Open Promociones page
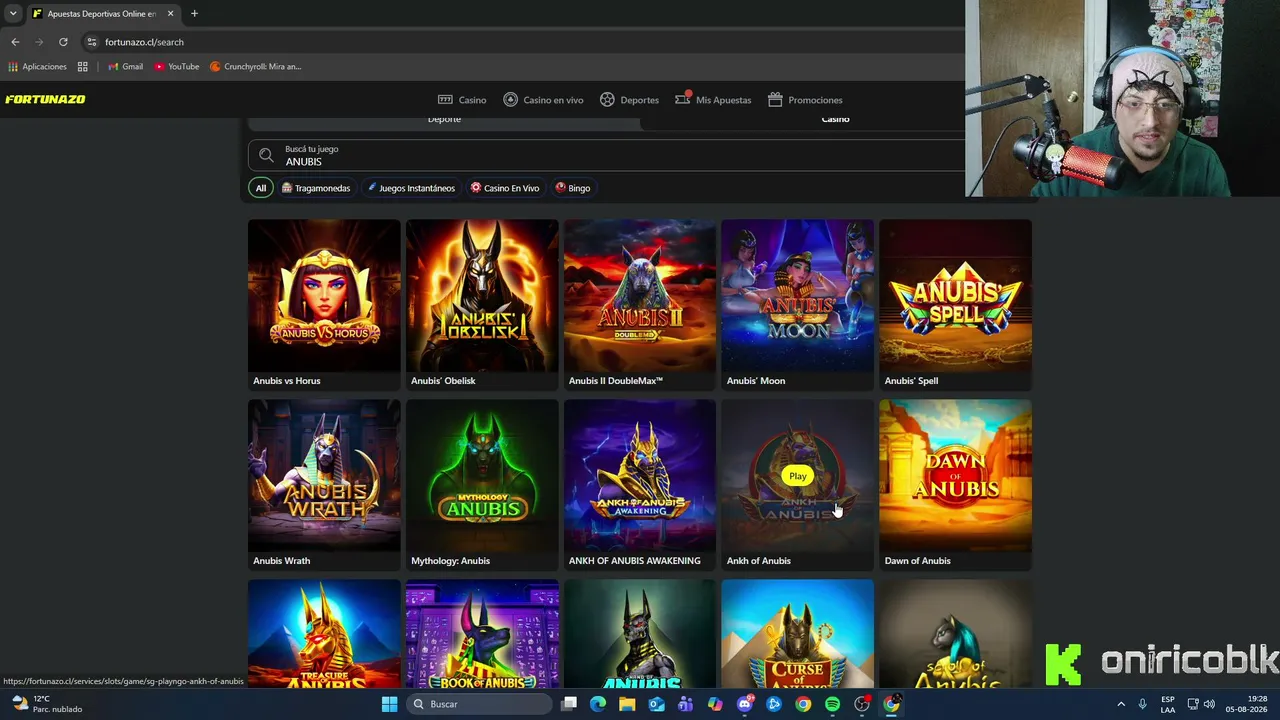 point(805,100)
